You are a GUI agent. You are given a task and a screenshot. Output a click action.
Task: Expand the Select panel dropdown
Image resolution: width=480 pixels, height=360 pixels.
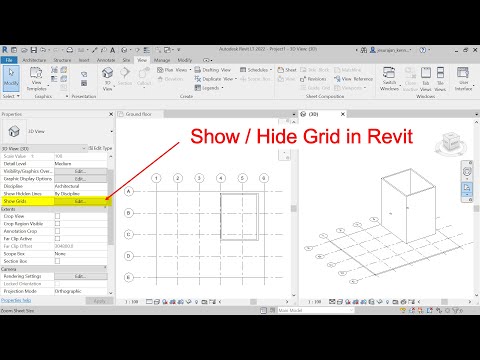[11, 96]
